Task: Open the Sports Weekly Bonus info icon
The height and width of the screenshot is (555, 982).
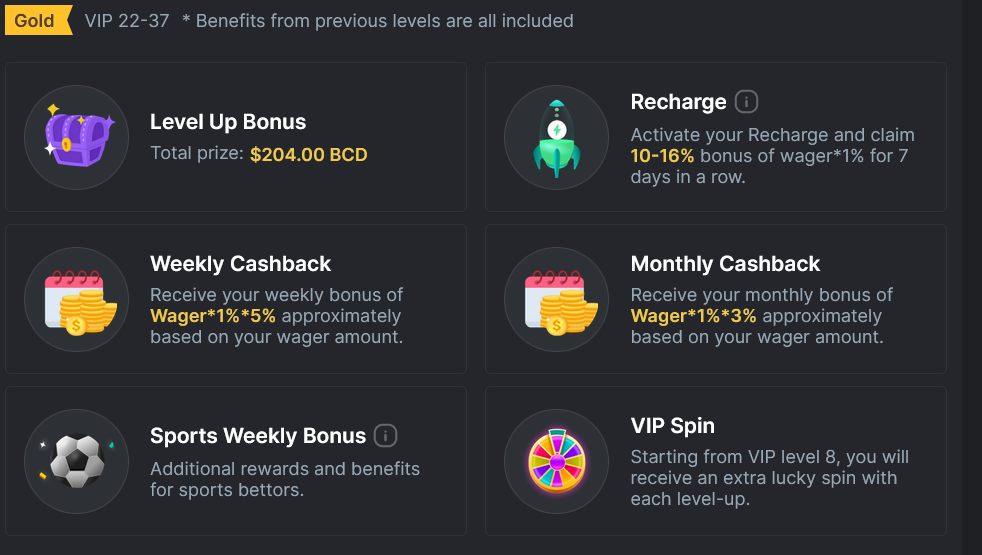Action: click(x=385, y=435)
